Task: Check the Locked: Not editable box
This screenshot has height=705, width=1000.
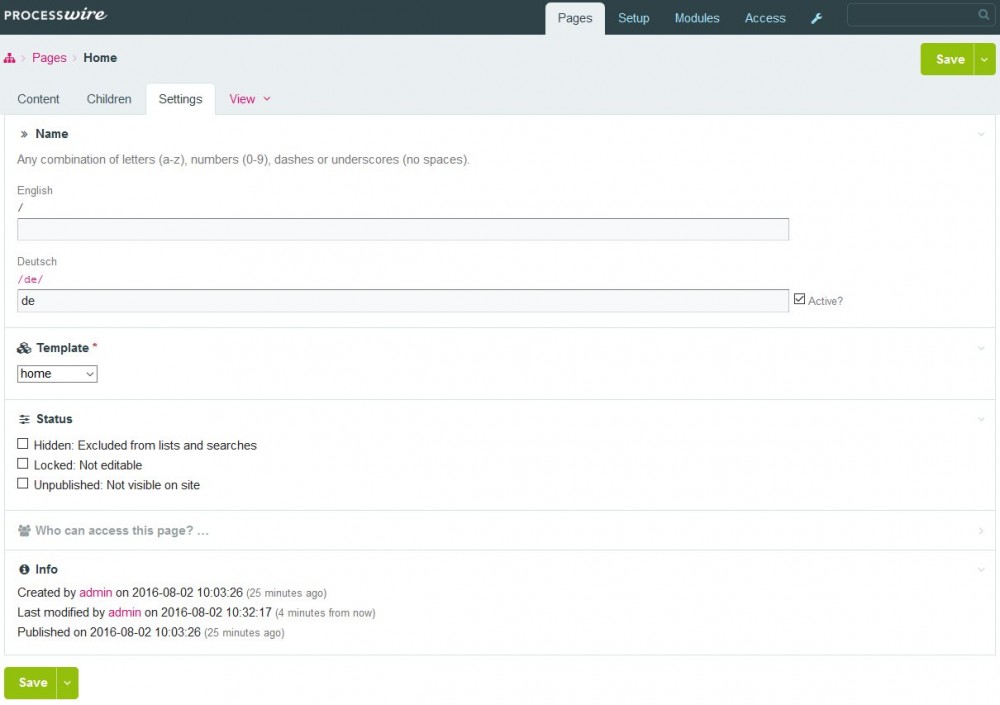Action: click(x=23, y=464)
